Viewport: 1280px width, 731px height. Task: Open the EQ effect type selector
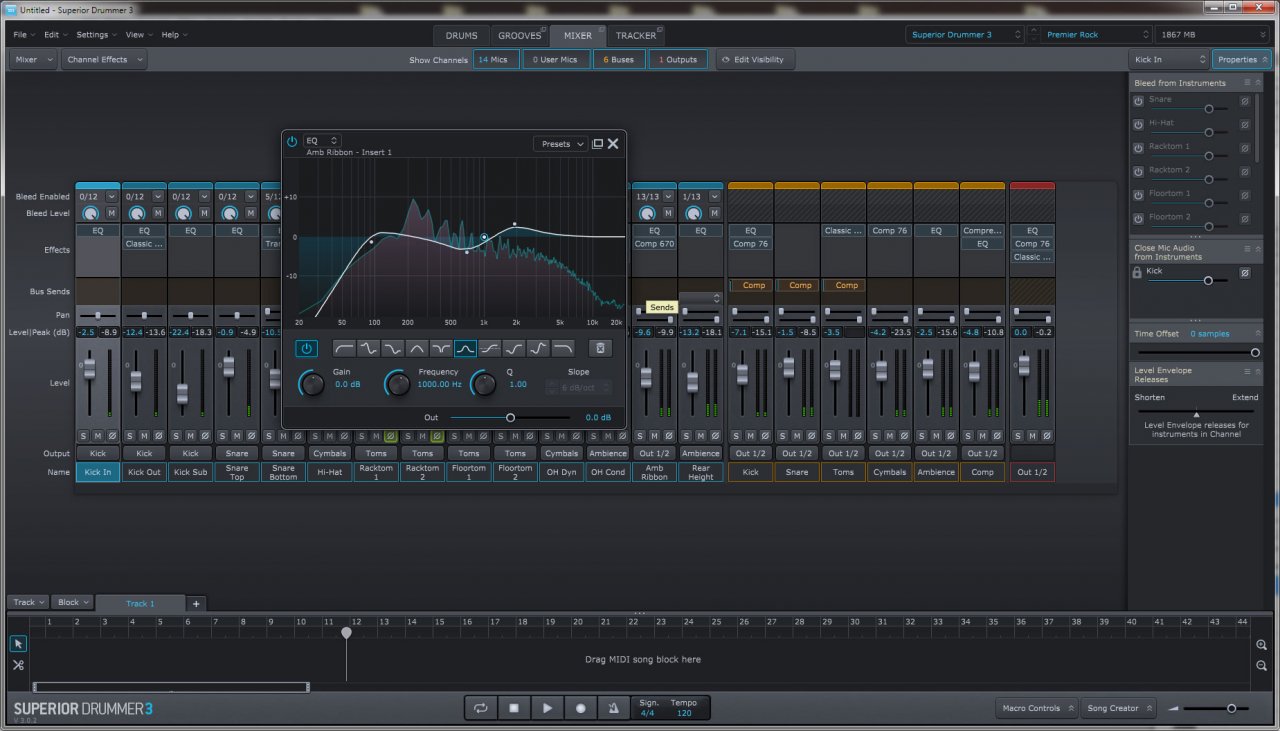322,141
